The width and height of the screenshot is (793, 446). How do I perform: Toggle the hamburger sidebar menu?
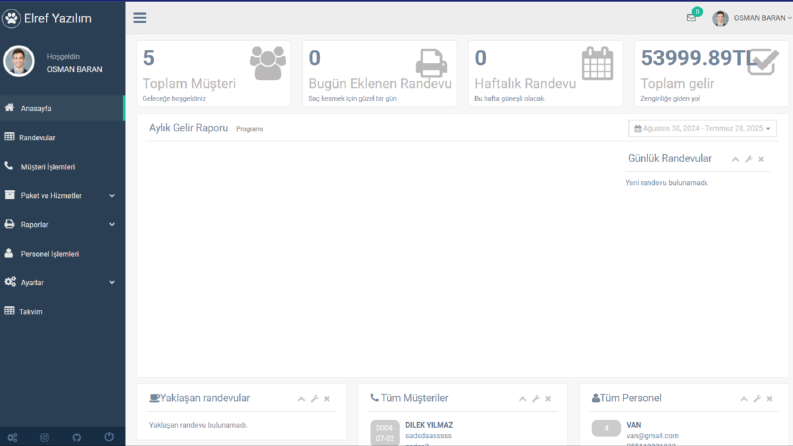point(140,18)
